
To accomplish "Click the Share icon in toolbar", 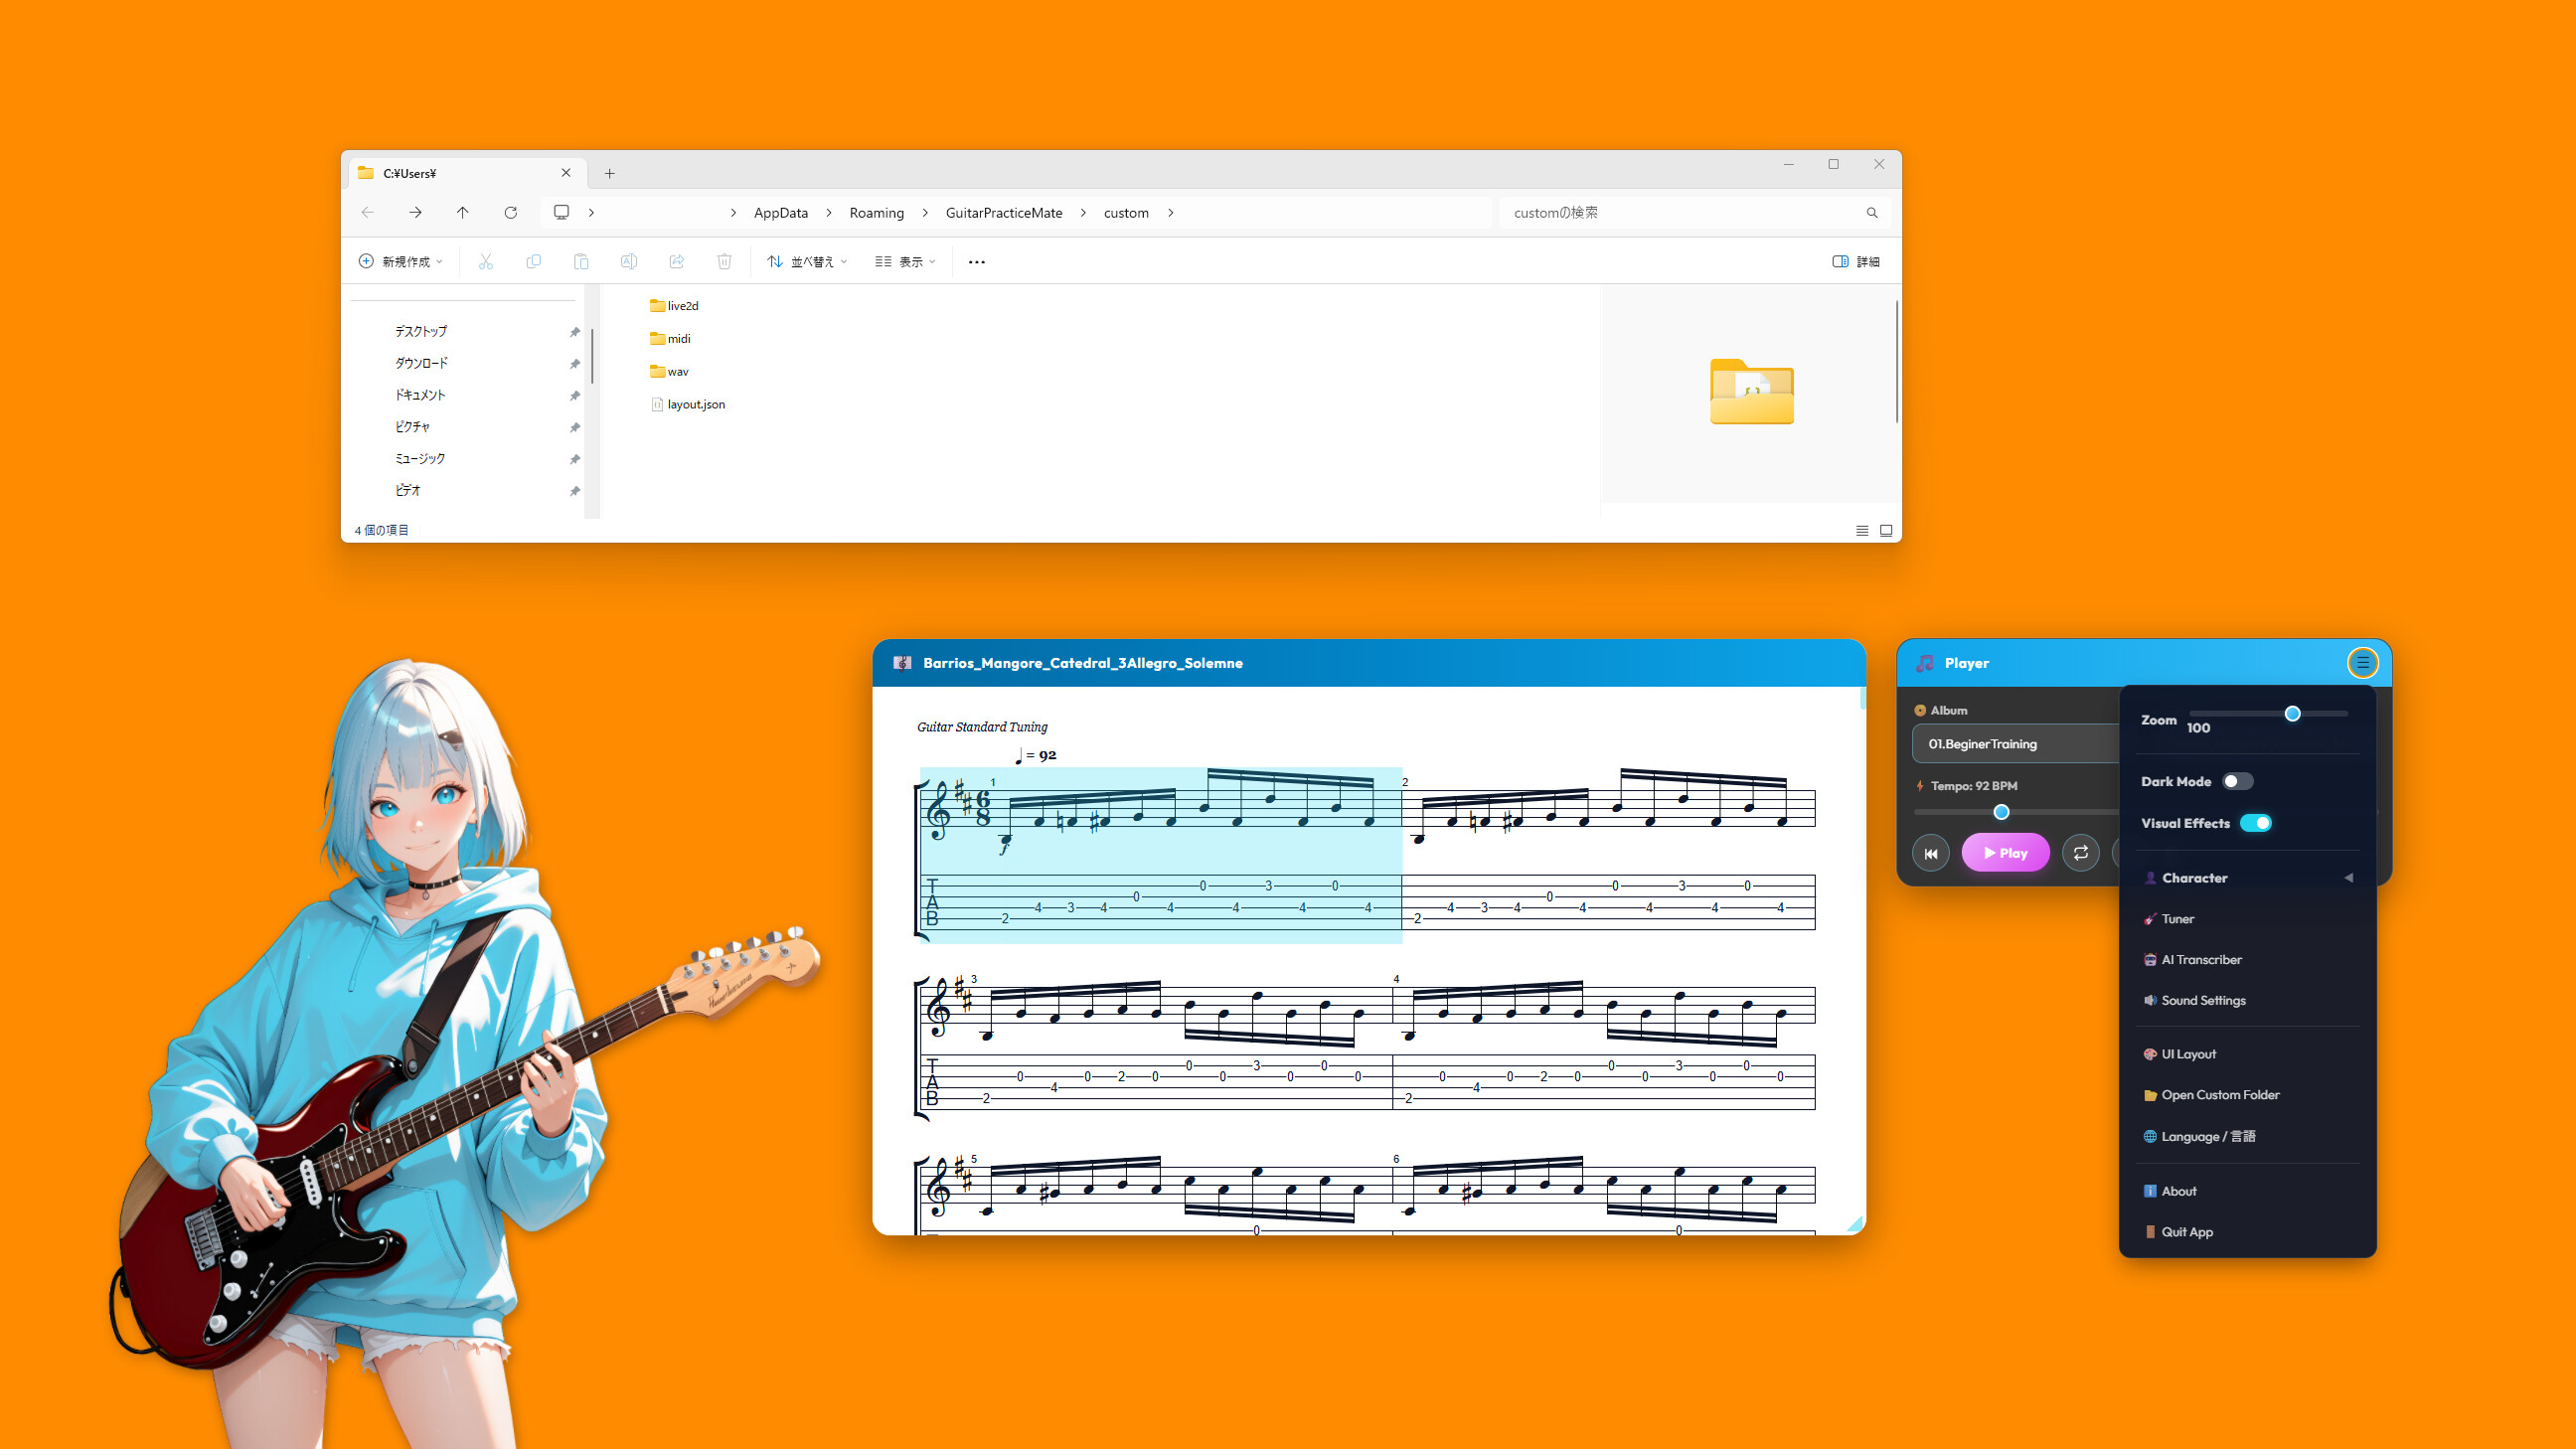I will point(677,261).
